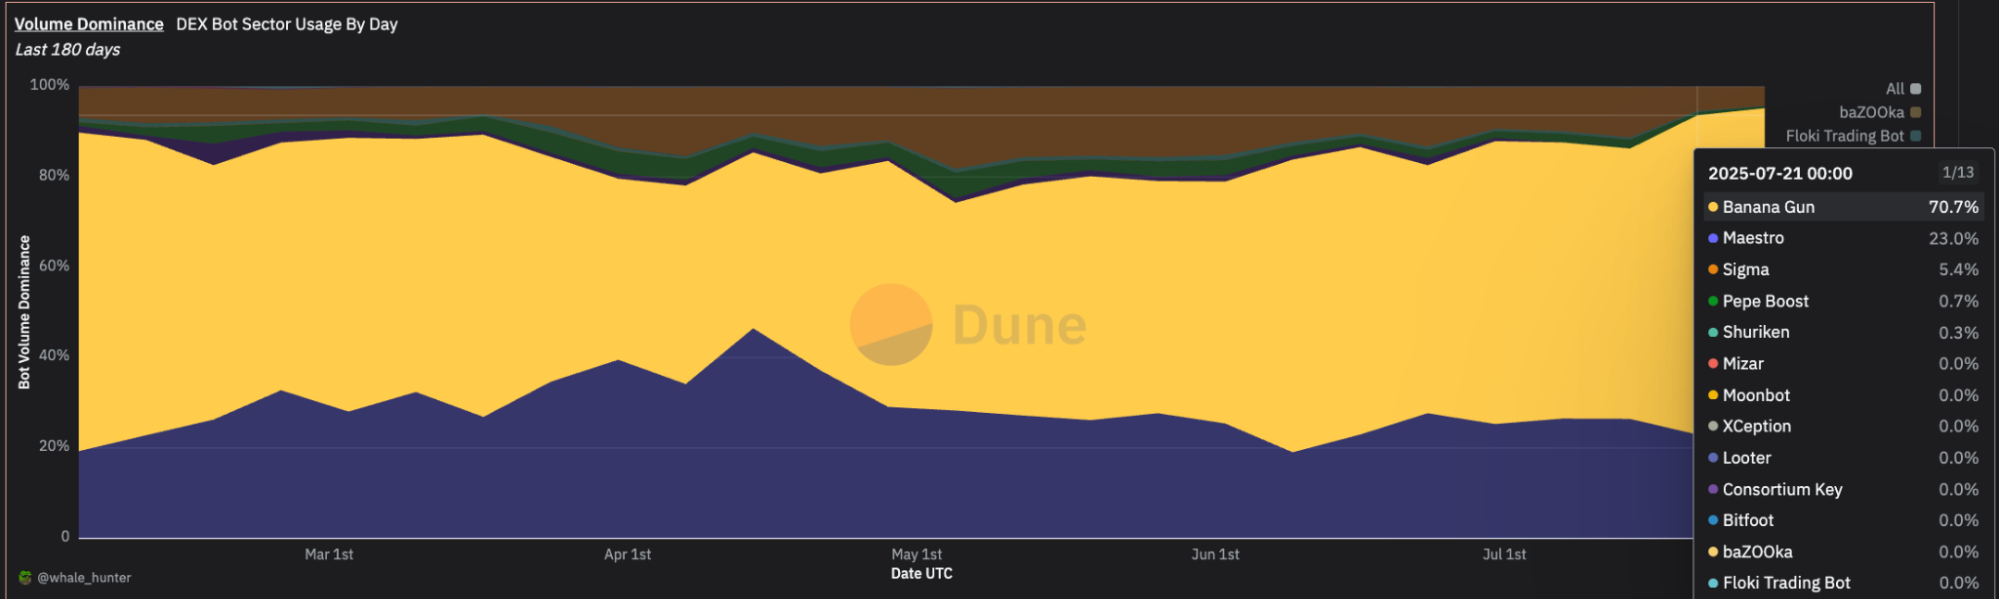Click the 1/13 tooltip page indicator
Image resolution: width=1999 pixels, height=600 pixels.
(x=1958, y=173)
